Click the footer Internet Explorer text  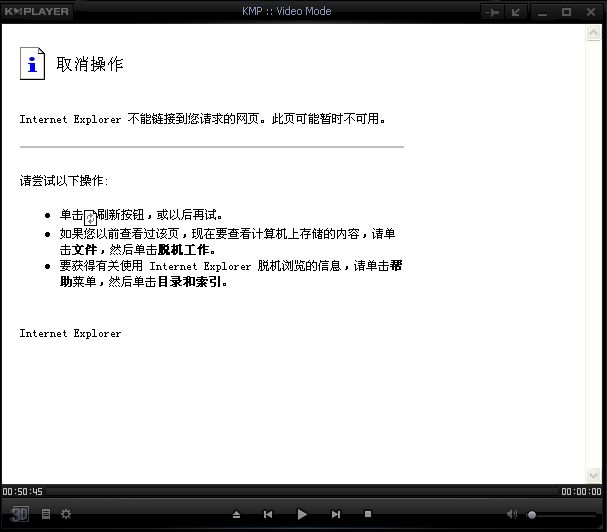point(70,333)
